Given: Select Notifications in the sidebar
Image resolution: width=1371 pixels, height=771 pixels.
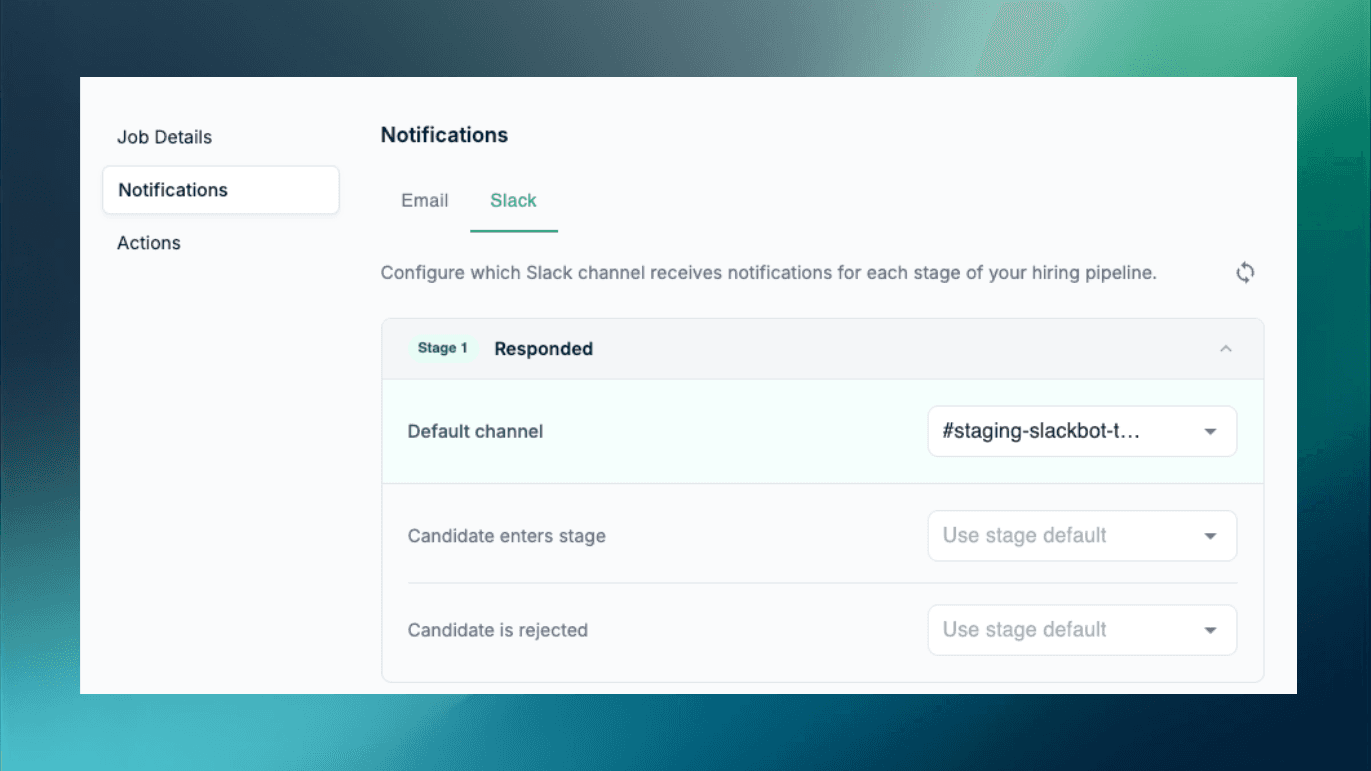Looking at the screenshot, I should click(221, 190).
